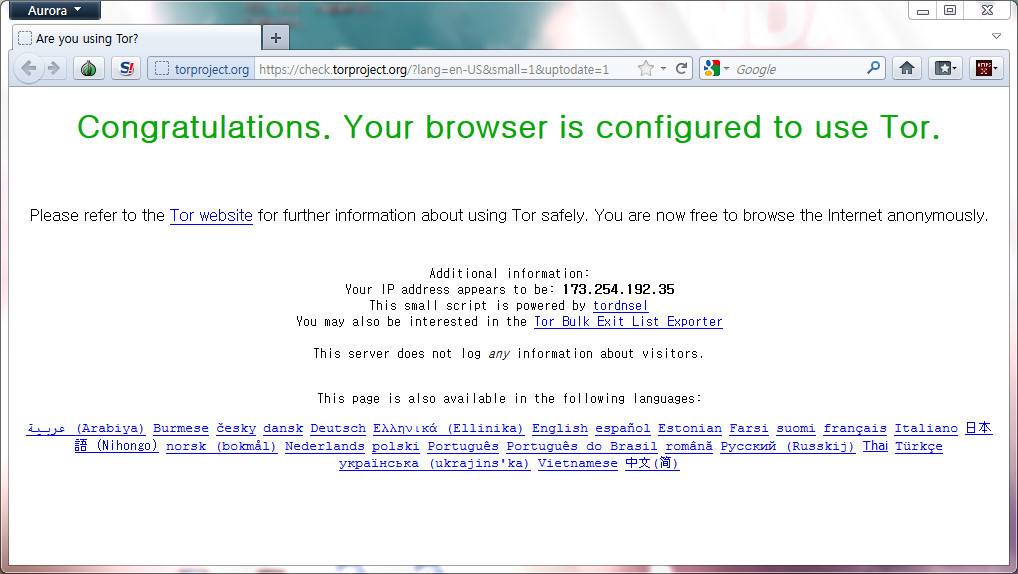Viewport: 1018px width, 574px height.
Task: Open the Aurora application menu
Action: [x=55, y=10]
